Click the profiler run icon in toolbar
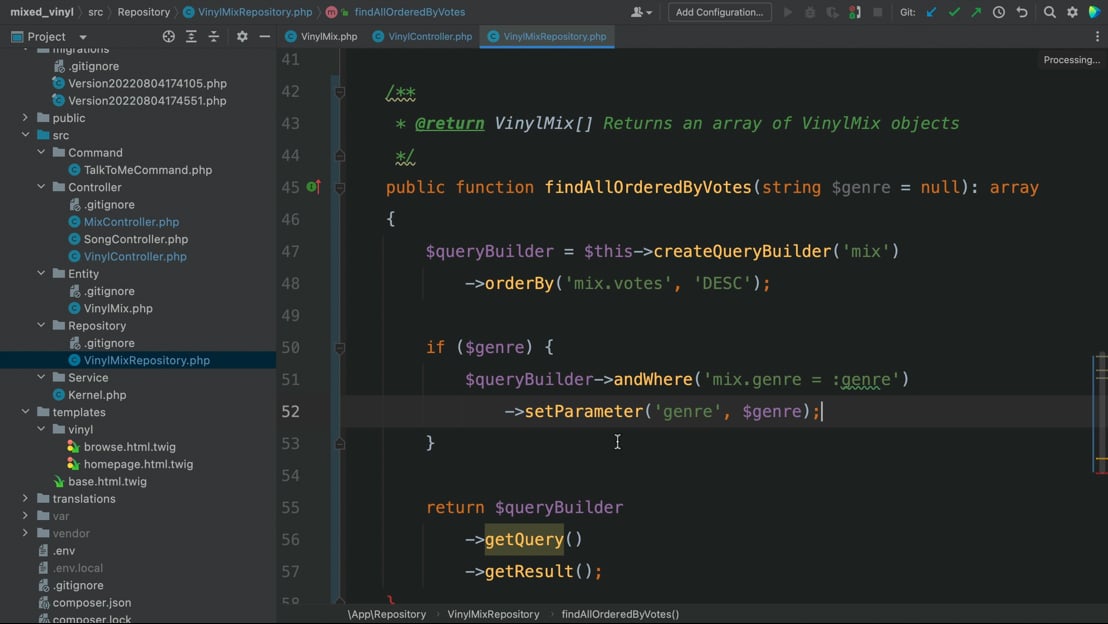Screen dimensions: 1108x624 (854, 12)
